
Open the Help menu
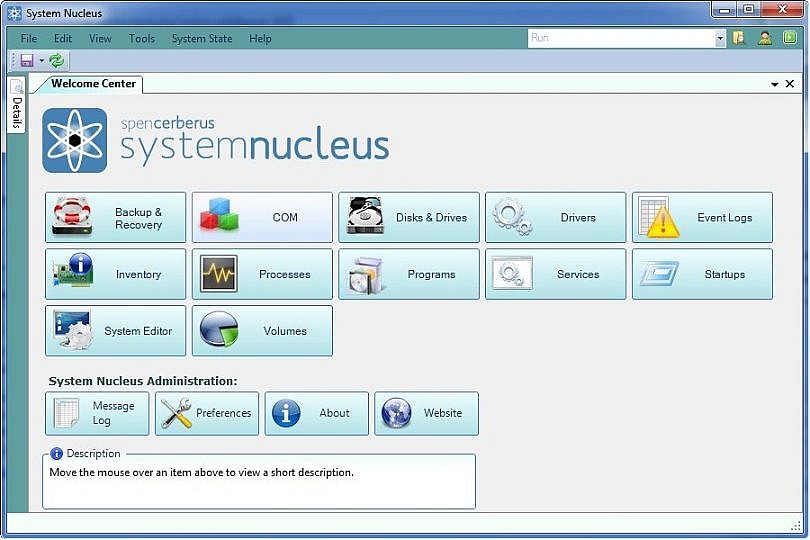[260, 39]
